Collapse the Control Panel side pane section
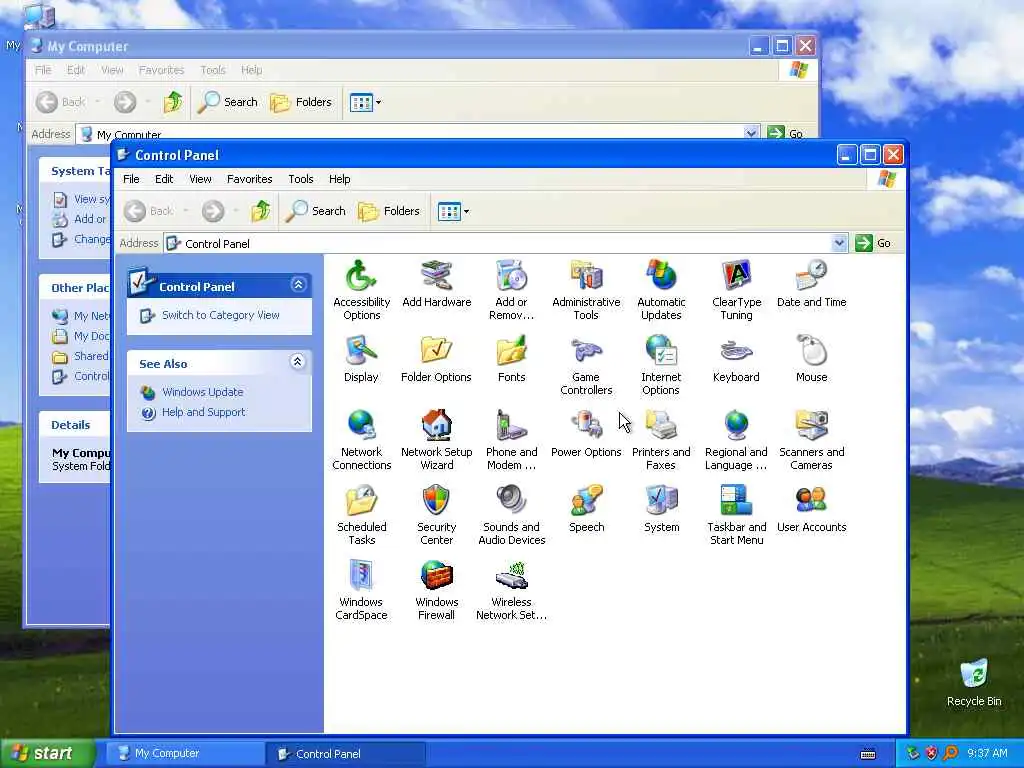Viewport: 1024px width, 768px height. pos(298,285)
